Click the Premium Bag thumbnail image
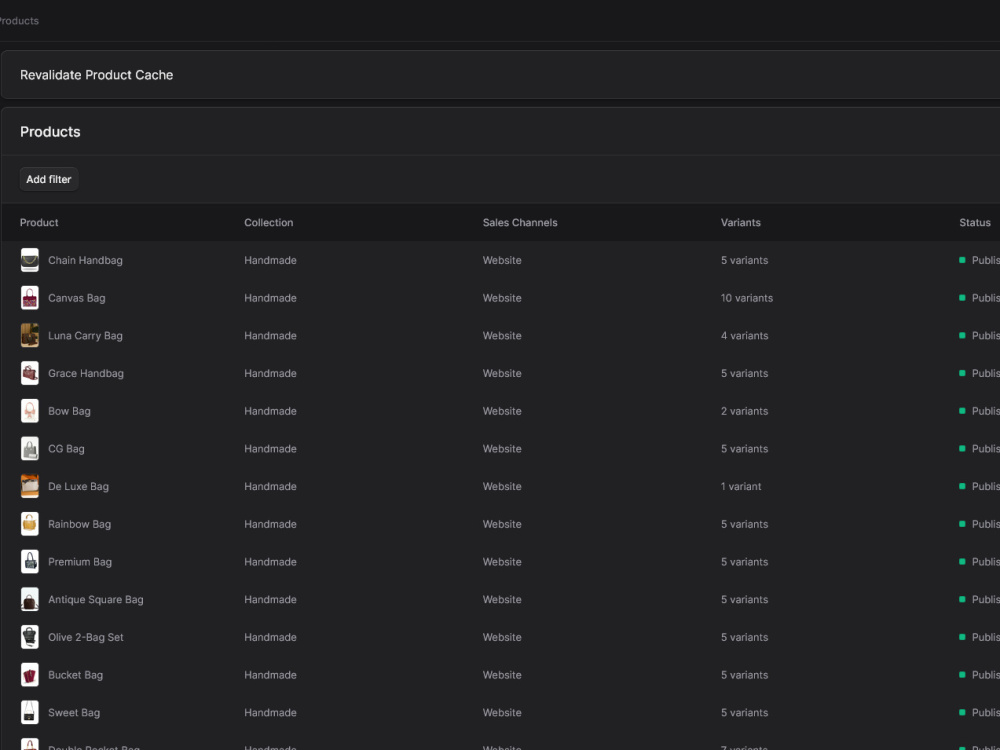Screen dimensions: 1000x750 click(x=30, y=561)
